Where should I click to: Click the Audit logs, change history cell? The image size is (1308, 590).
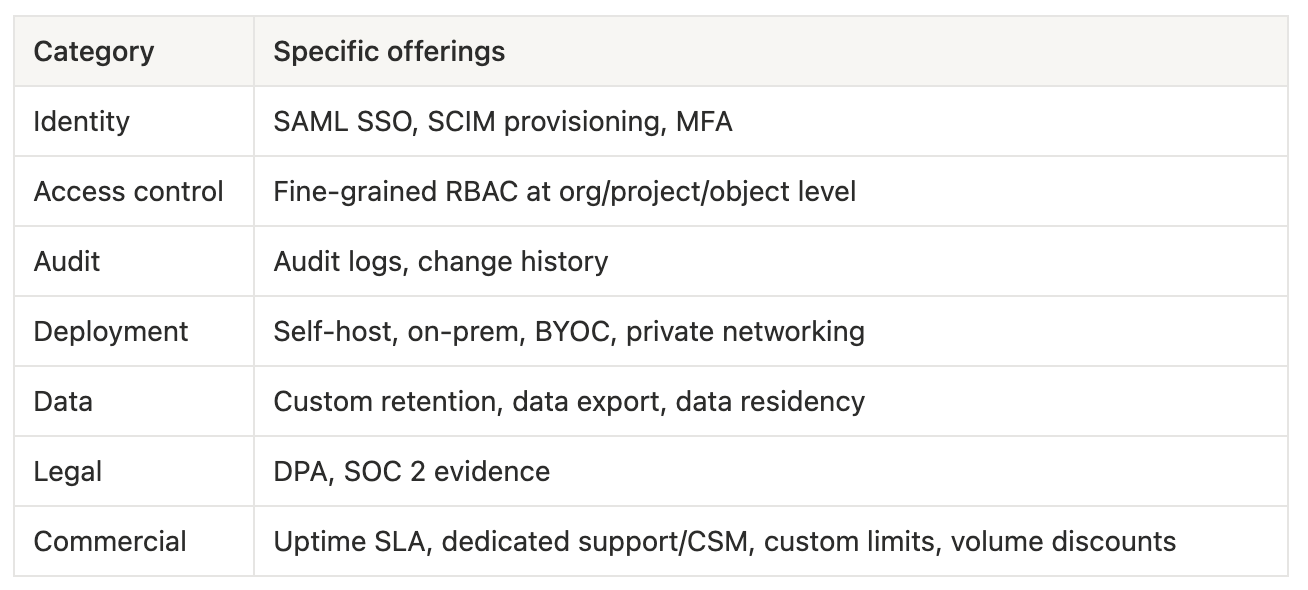[771, 261]
